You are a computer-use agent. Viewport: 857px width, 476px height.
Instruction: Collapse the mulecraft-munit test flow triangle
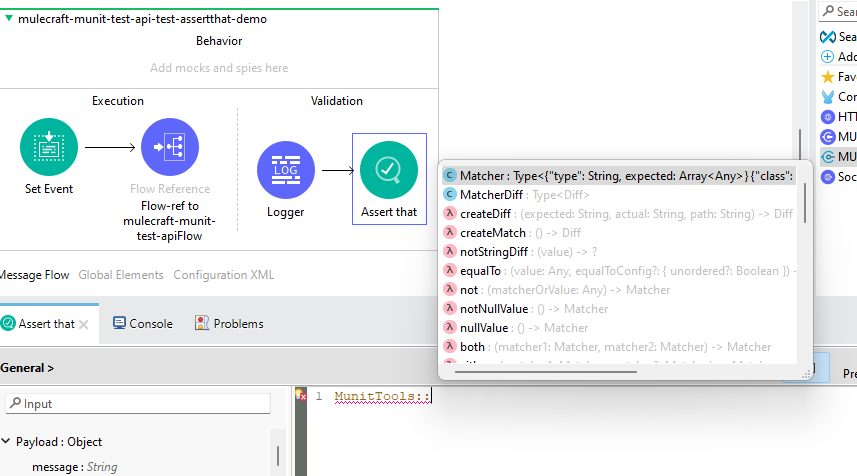pyautogui.click(x=9, y=18)
